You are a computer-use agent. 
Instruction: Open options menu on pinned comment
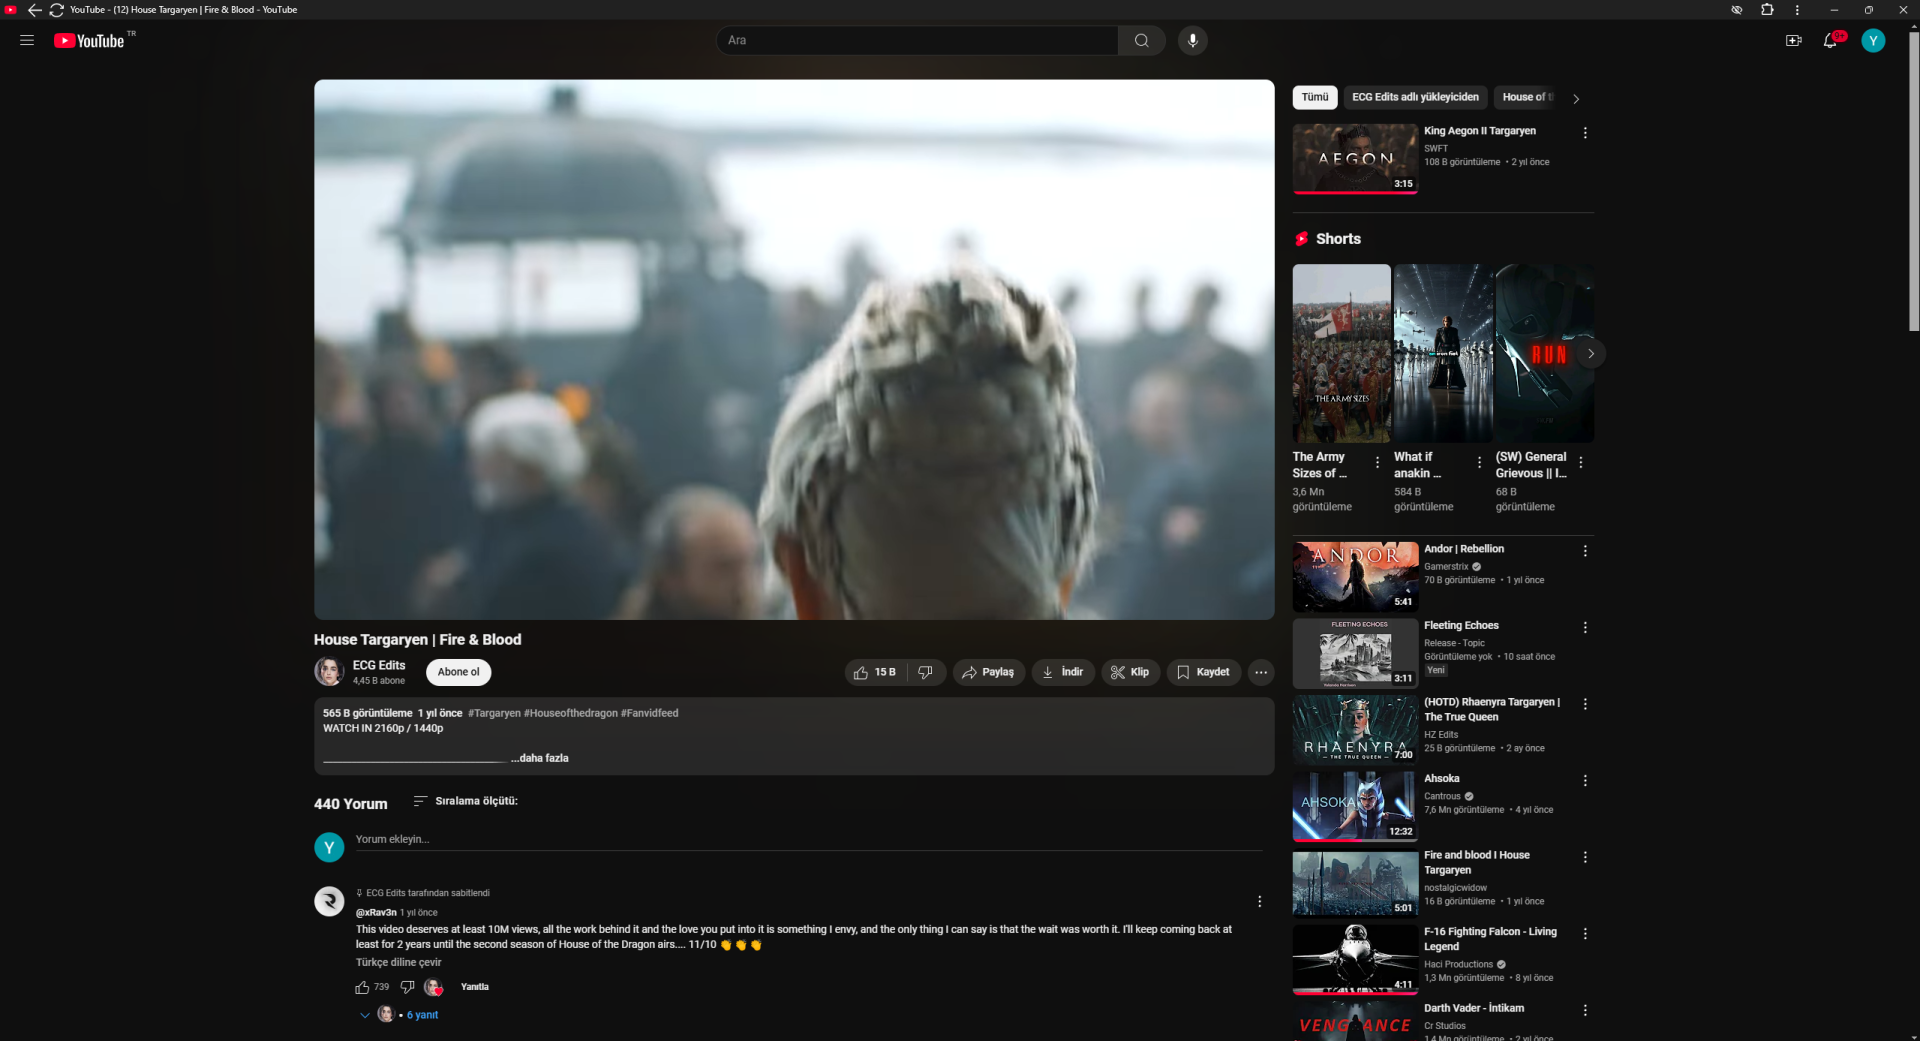tap(1259, 902)
